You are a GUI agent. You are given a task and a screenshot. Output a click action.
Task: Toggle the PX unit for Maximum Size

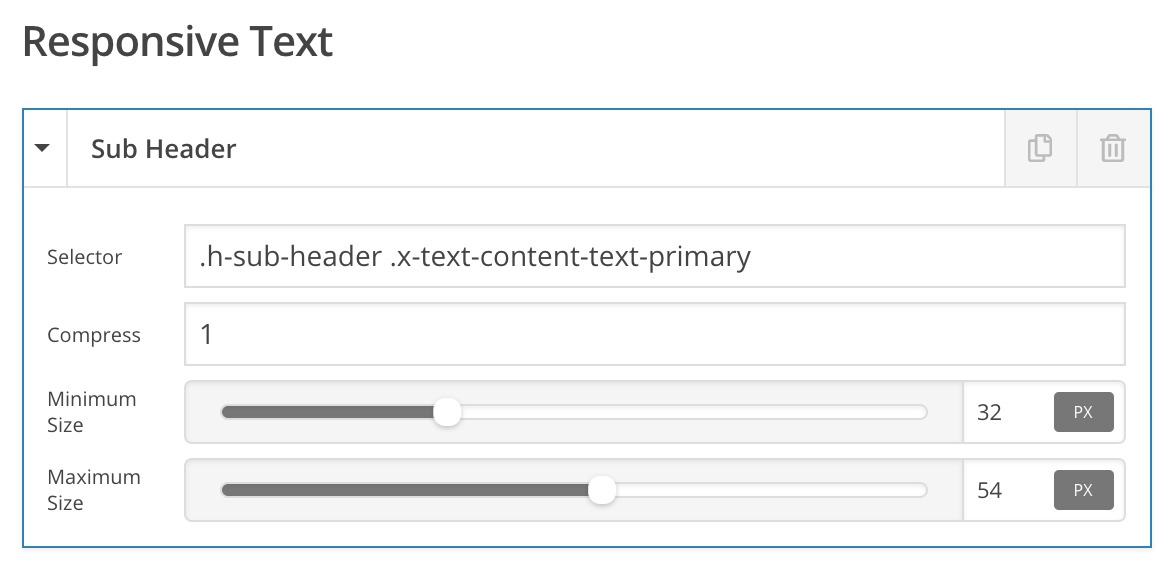tap(1083, 490)
